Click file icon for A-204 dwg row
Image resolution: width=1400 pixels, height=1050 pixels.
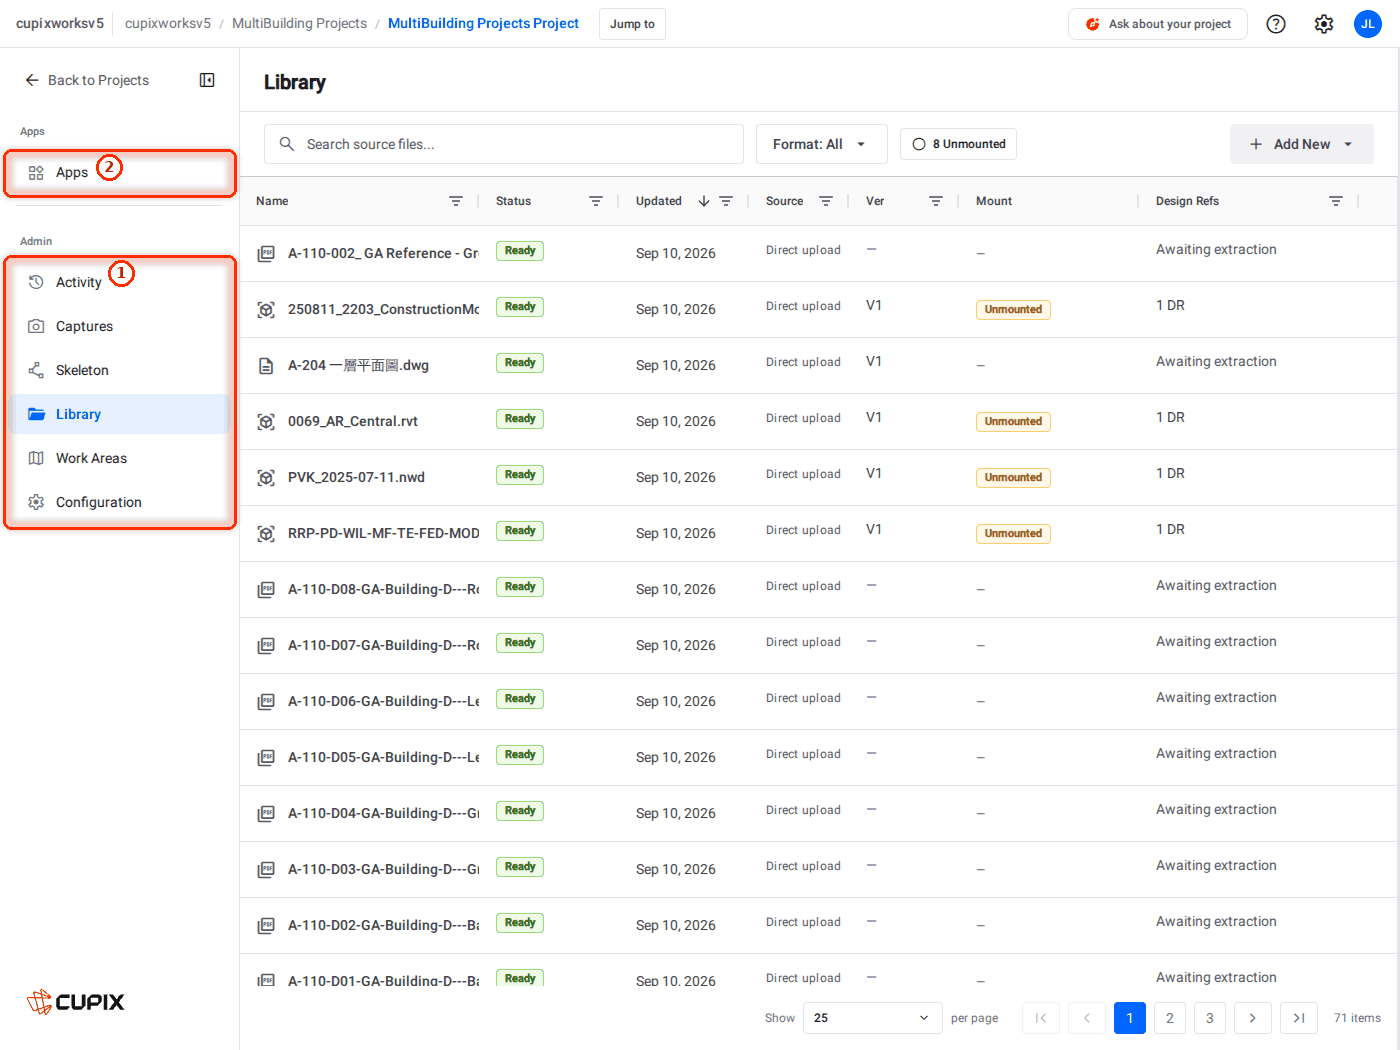click(x=266, y=366)
